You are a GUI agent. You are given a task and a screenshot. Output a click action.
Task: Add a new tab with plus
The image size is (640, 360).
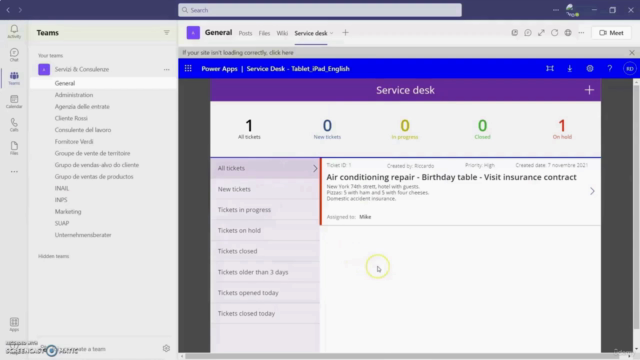[345, 33]
